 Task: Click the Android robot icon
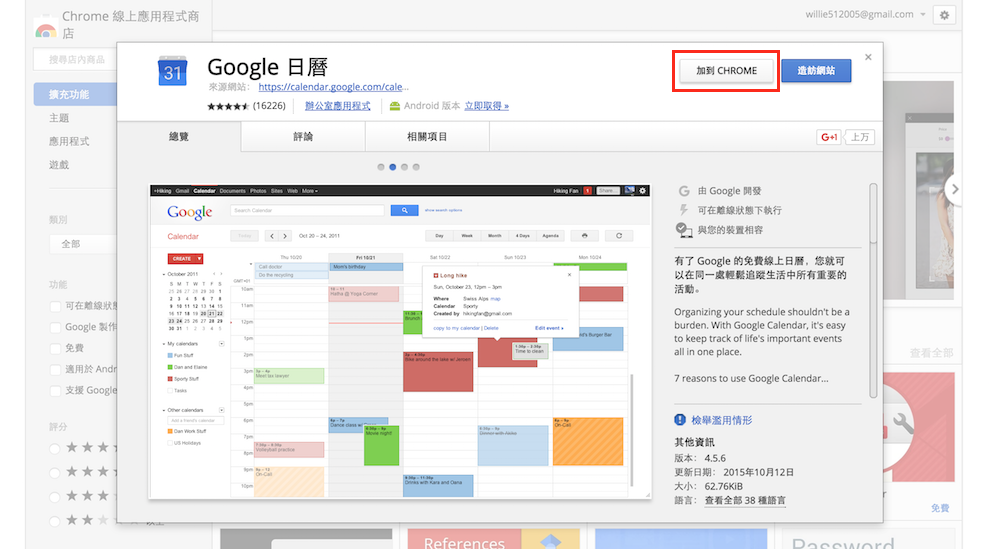(395, 106)
